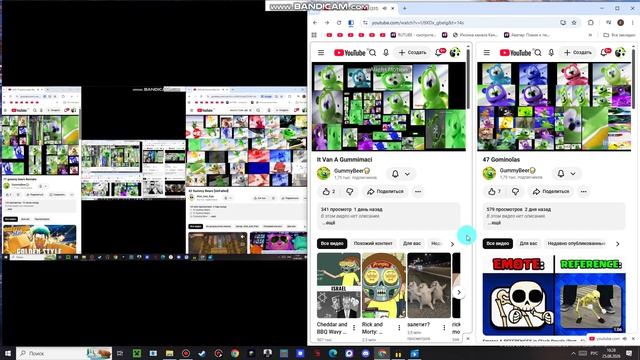
Task: Open the Task View taskbar button
Action: pos(120,353)
